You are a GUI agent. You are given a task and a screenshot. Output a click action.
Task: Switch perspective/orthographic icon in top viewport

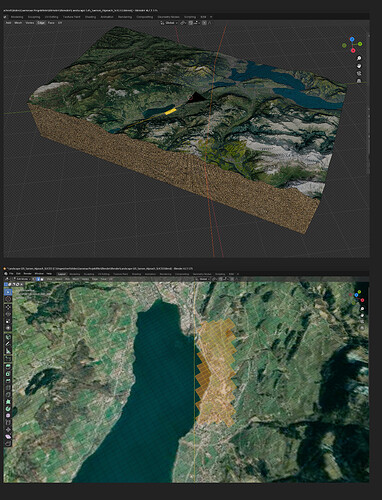359,81
